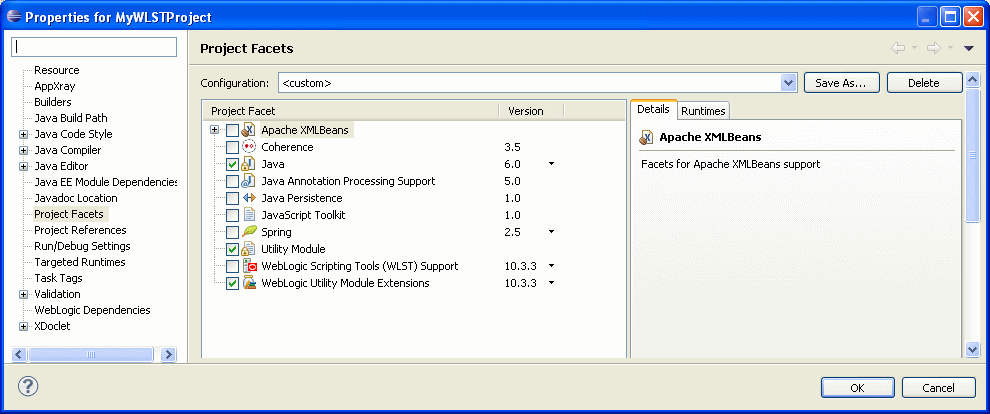The width and height of the screenshot is (990, 414).
Task: Open the back history dropdown arrow
Action: [x=914, y=49]
